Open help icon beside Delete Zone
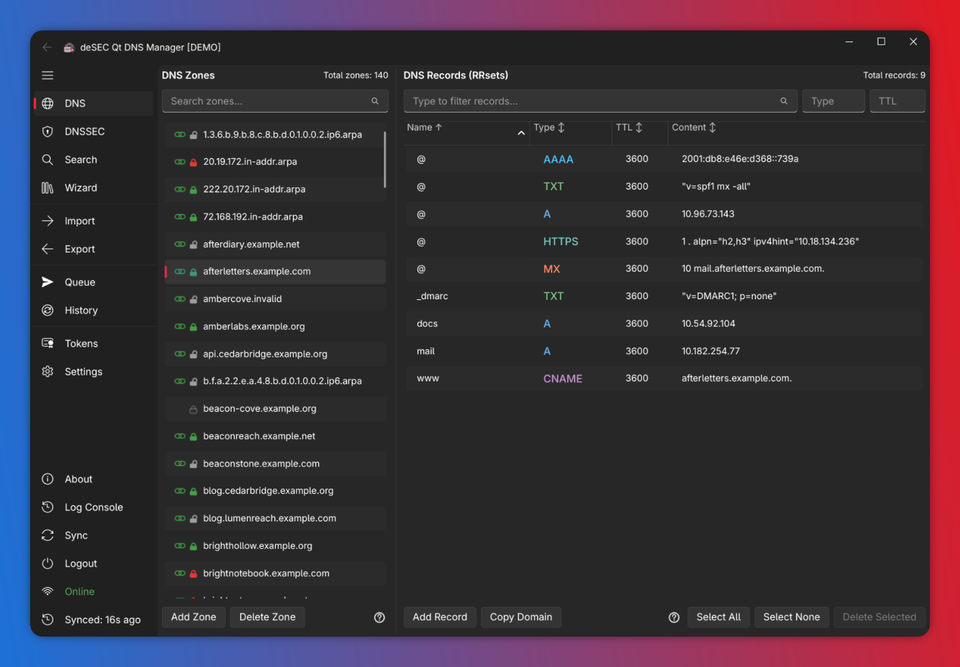The height and width of the screenshot is (667, 960). point(380,617)
